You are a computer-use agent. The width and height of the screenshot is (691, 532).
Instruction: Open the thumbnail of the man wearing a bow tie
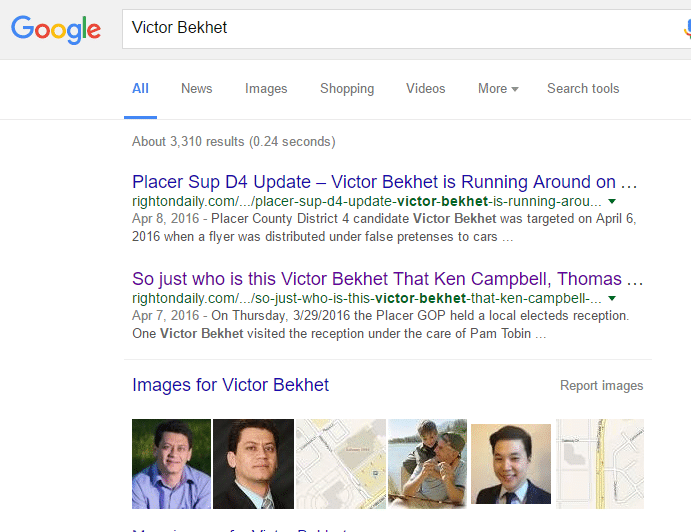pyautogui.click(x=510, y=463)
